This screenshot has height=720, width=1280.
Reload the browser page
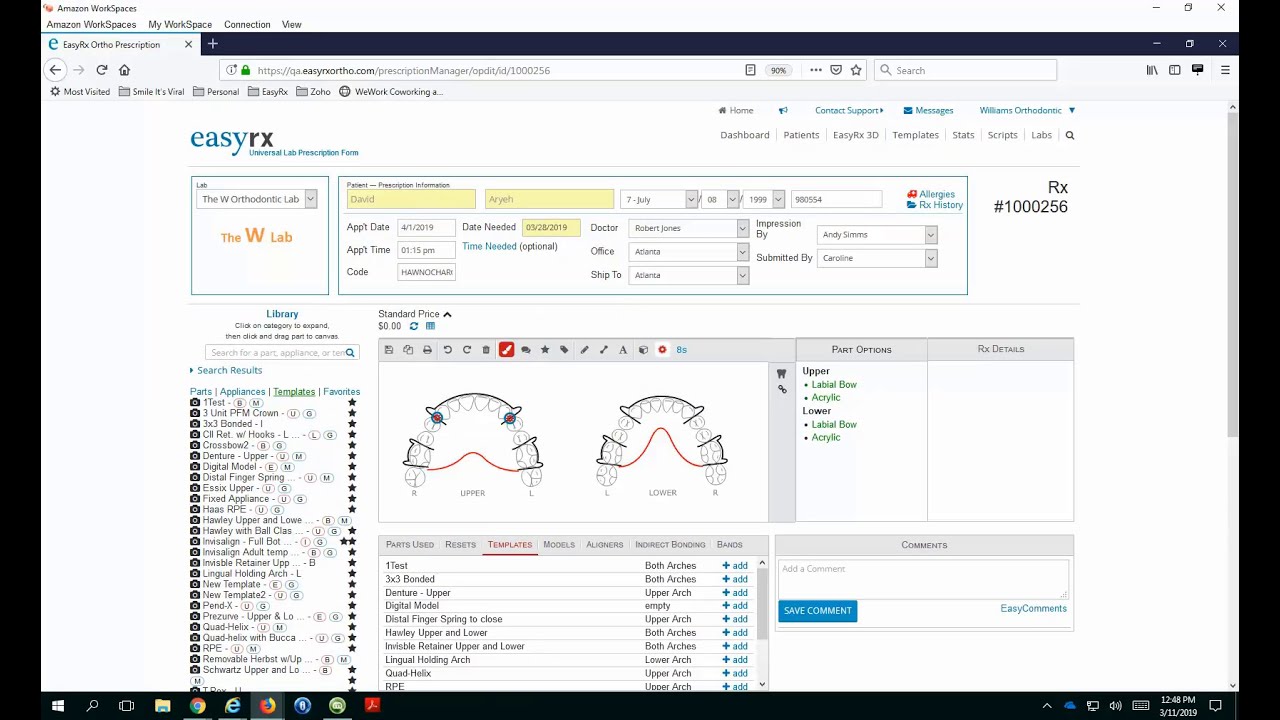pos(101,70)
